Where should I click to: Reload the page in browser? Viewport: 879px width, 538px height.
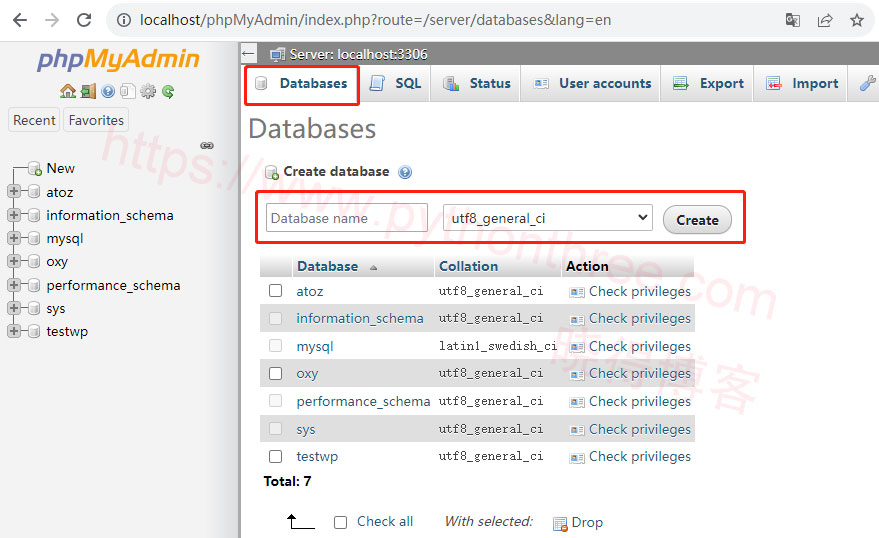point(84,20)
